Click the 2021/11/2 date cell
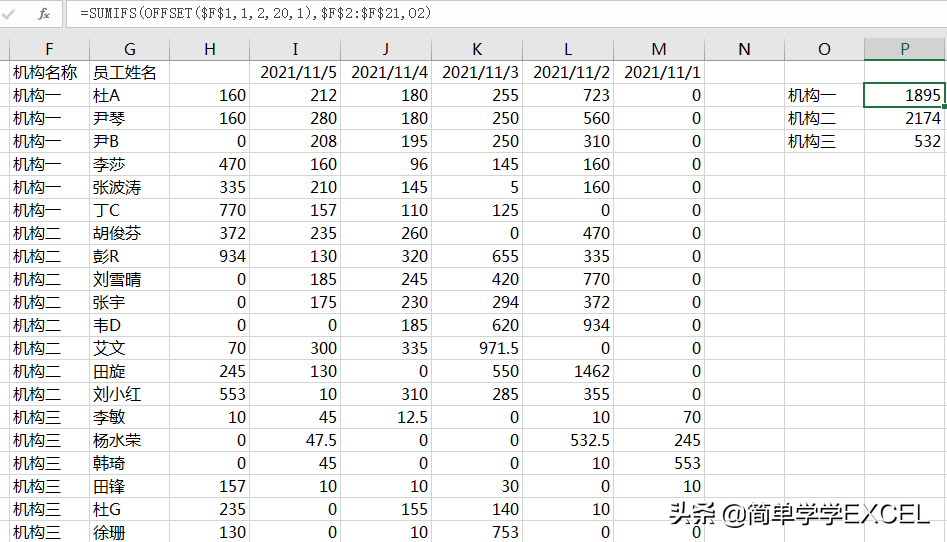Viewport: 947px width, 542px height. (x=568, y=73)
